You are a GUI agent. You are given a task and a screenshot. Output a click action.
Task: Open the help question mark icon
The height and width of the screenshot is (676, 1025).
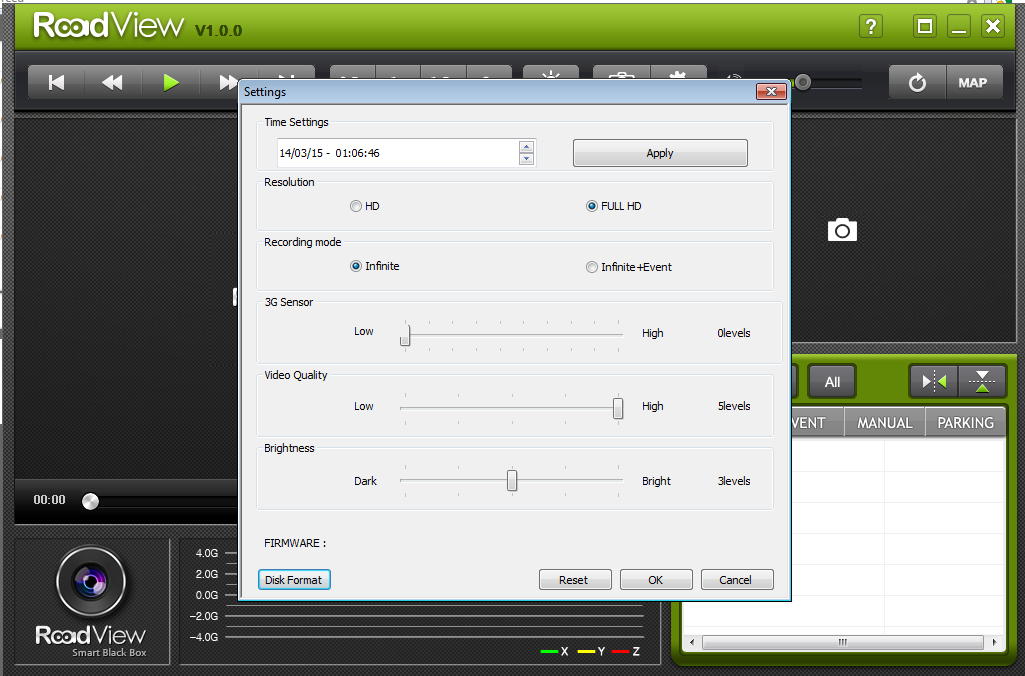[871, 27]
